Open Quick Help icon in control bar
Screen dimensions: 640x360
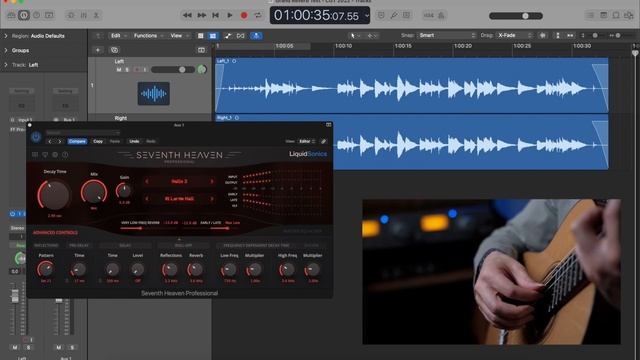tap(37, 16)
